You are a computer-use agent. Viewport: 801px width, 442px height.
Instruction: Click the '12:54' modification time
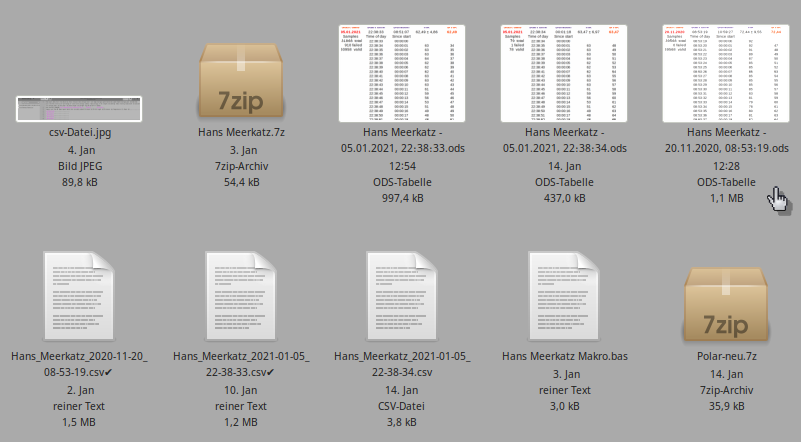coord(403,166)
